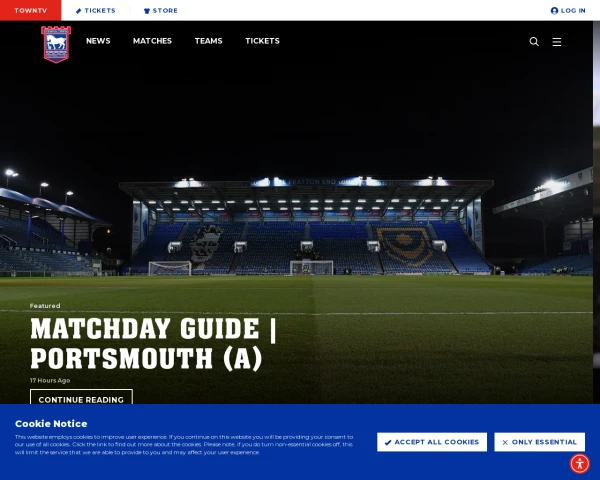Open the News menu
The image size is (600, 480).
[x=98, y=41]
